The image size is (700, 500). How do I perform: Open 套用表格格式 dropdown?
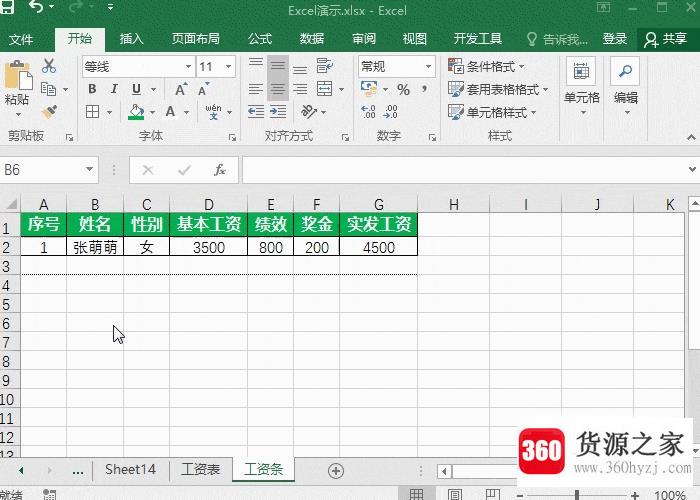[498, 89]
